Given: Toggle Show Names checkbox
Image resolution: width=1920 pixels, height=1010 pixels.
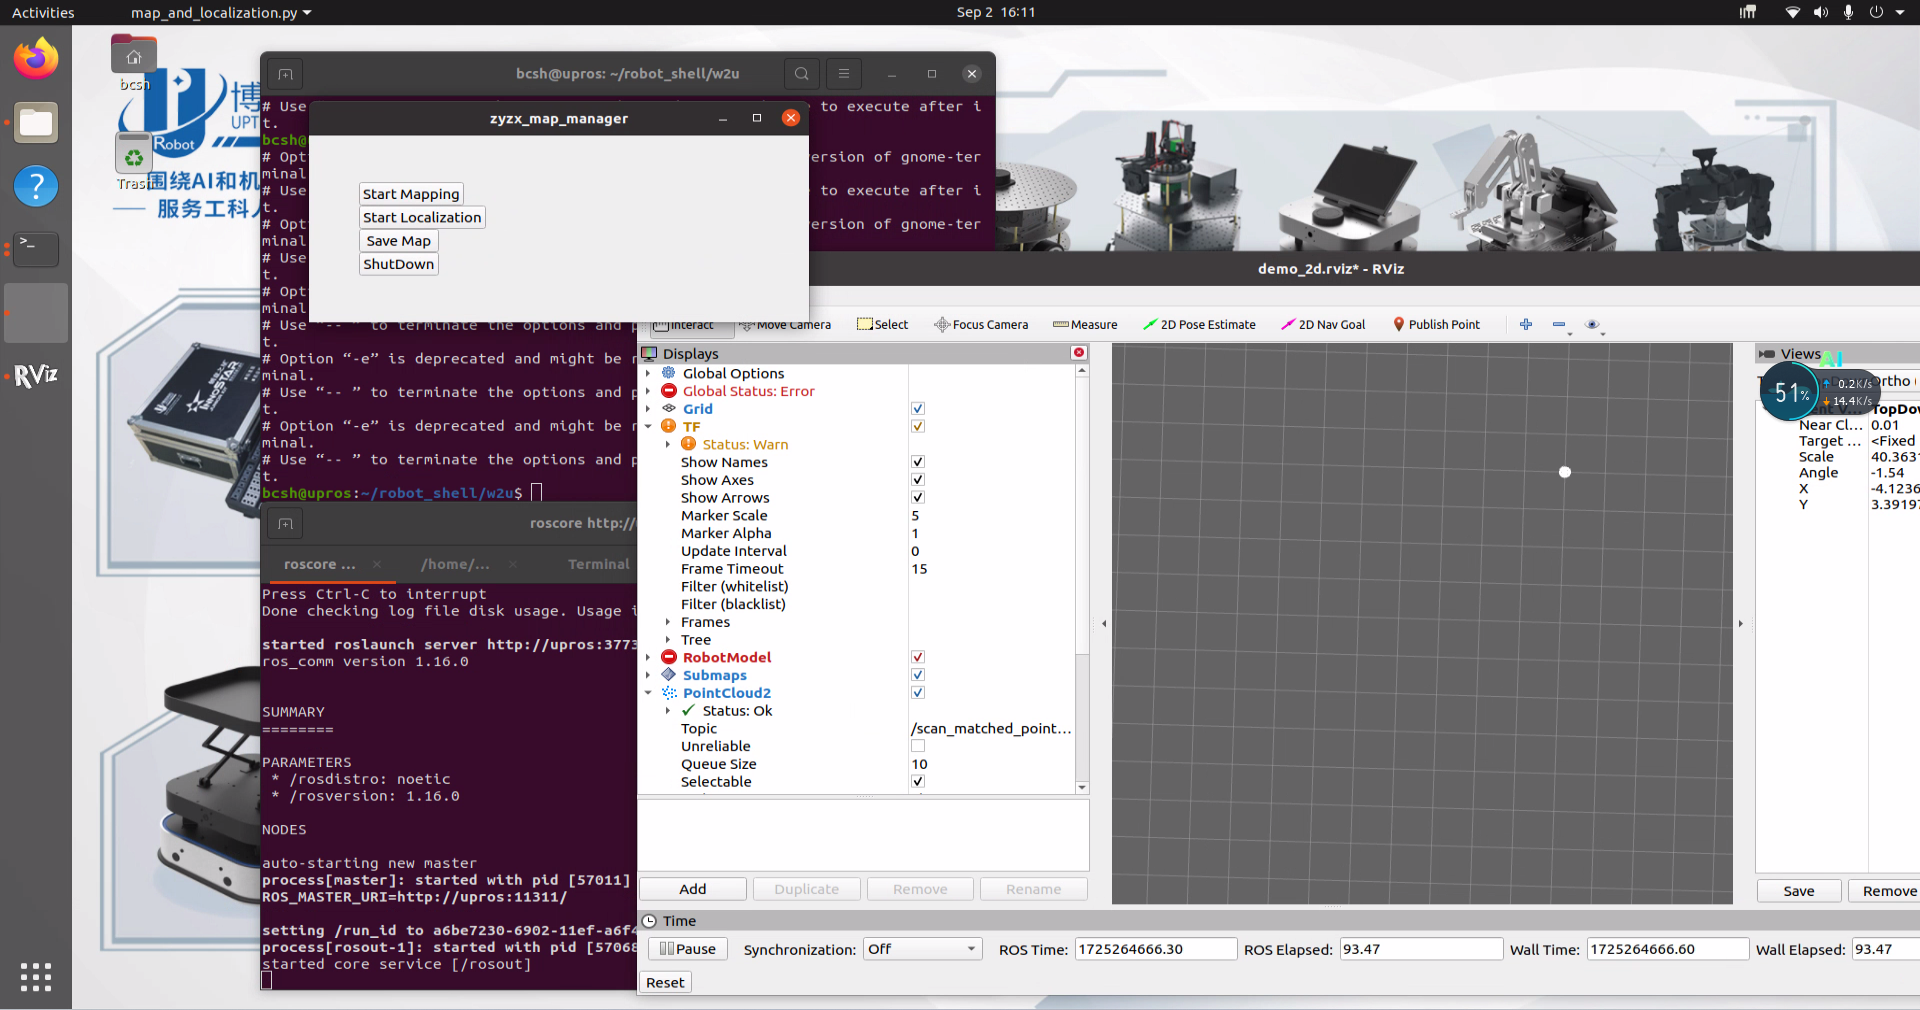Looking at the screenshot, I should pos(918,462).
